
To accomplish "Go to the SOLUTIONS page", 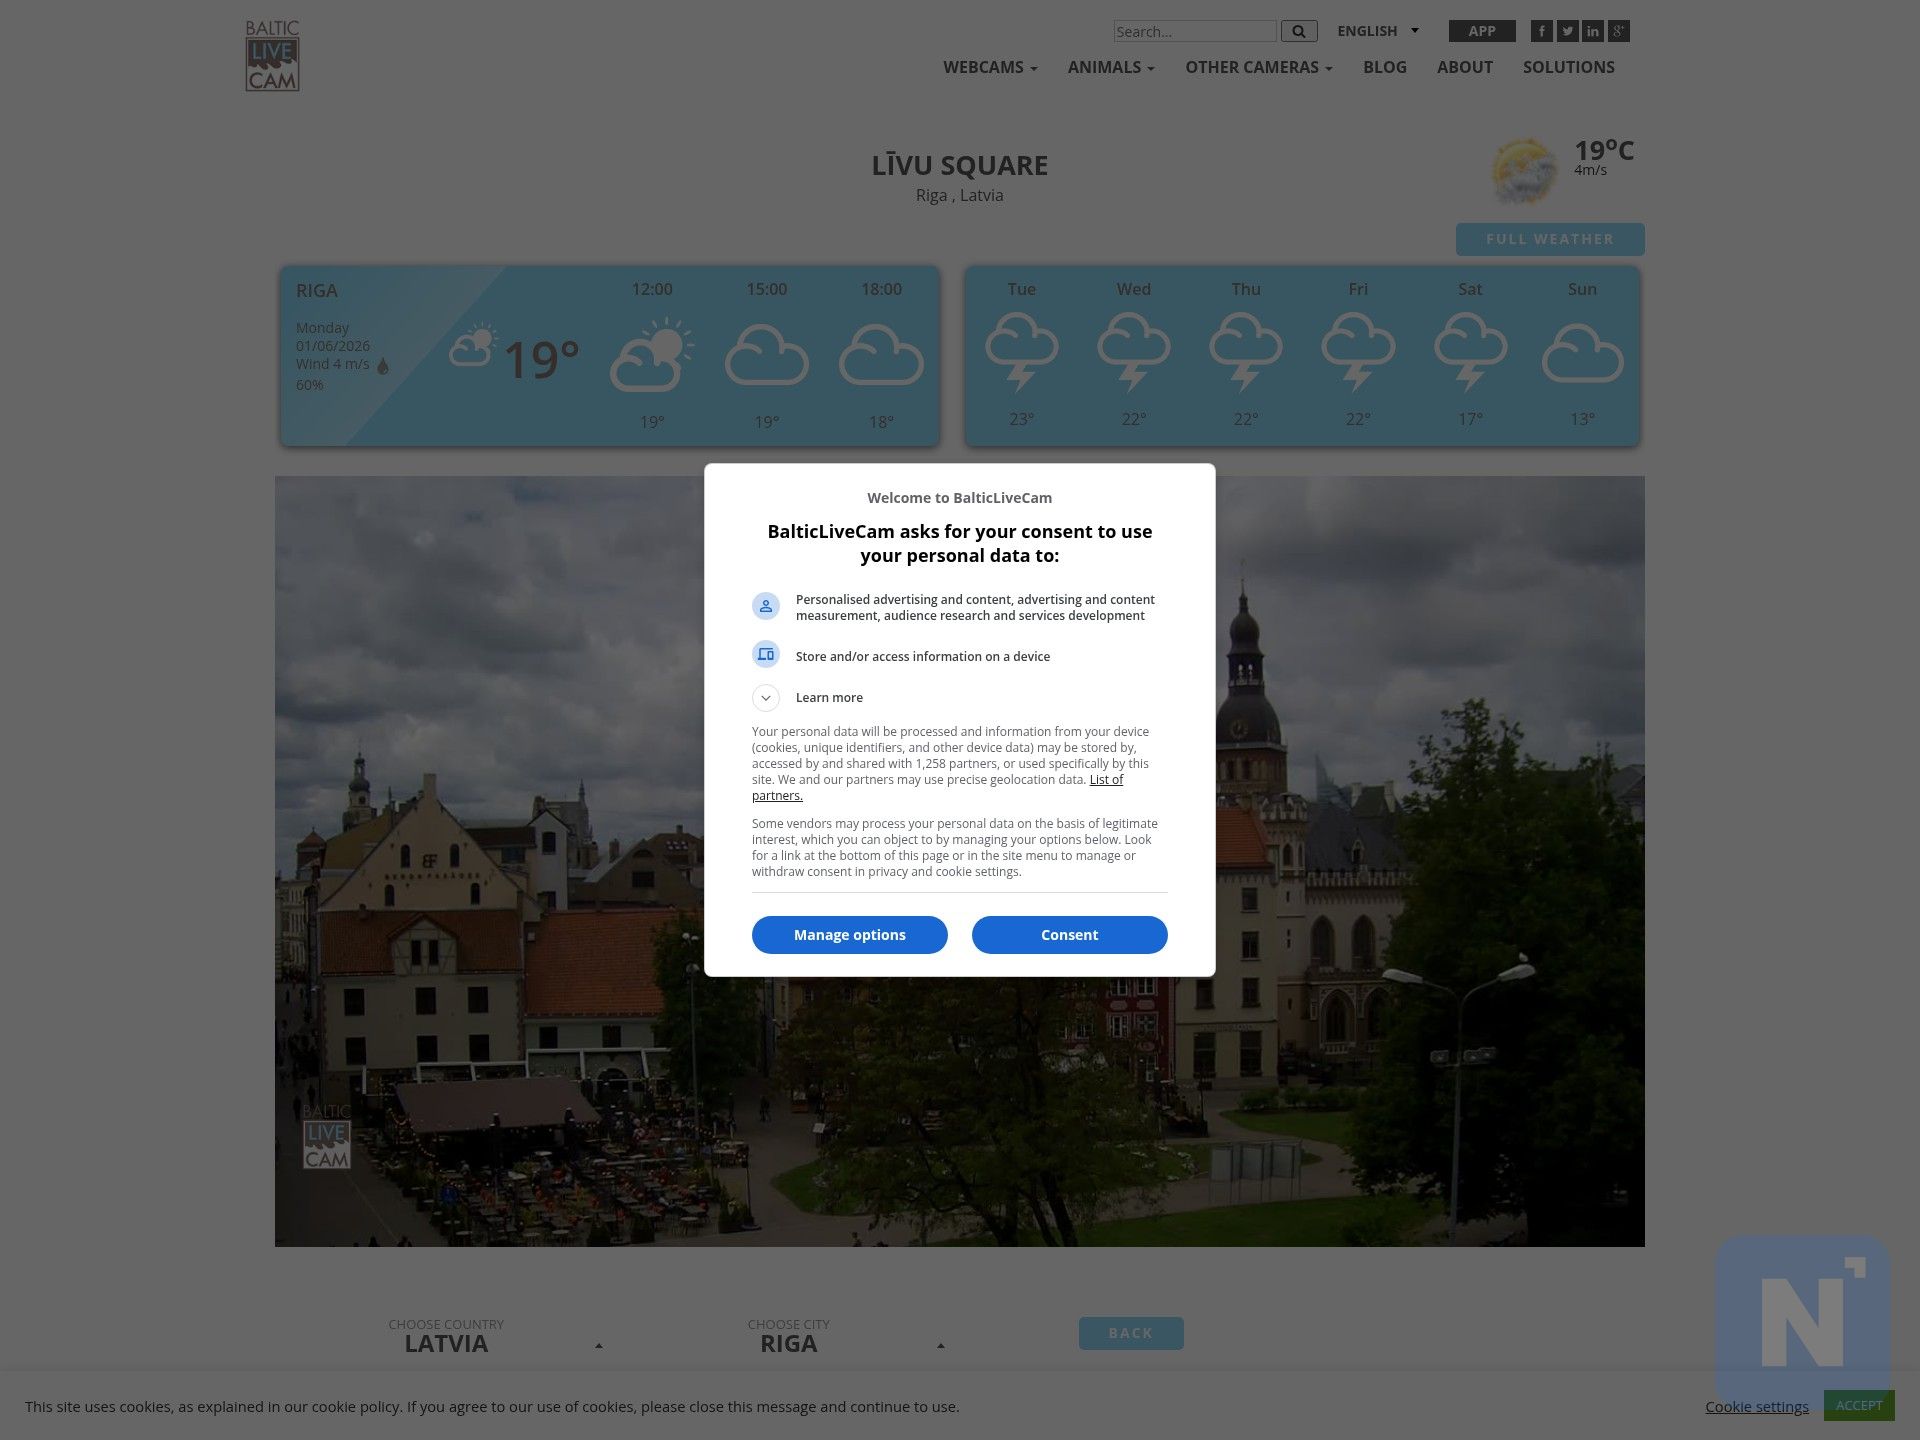I will [1569, 67].
